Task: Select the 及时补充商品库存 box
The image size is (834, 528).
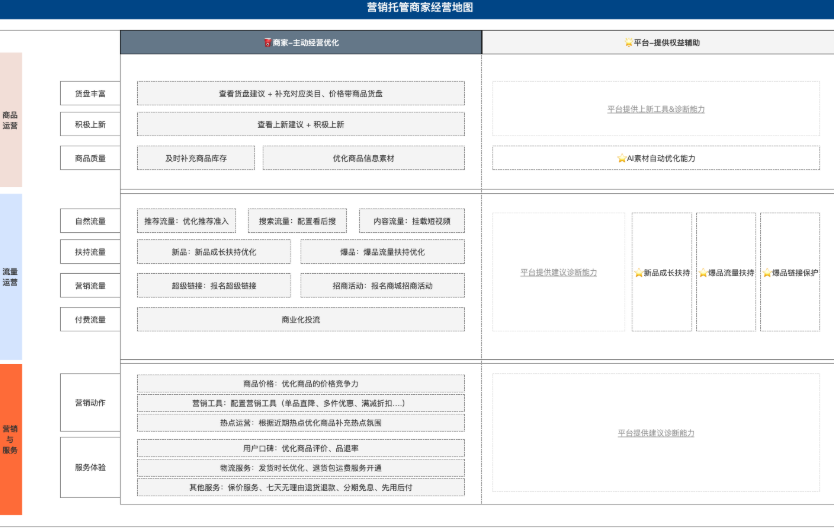Action: pos(196,158)
